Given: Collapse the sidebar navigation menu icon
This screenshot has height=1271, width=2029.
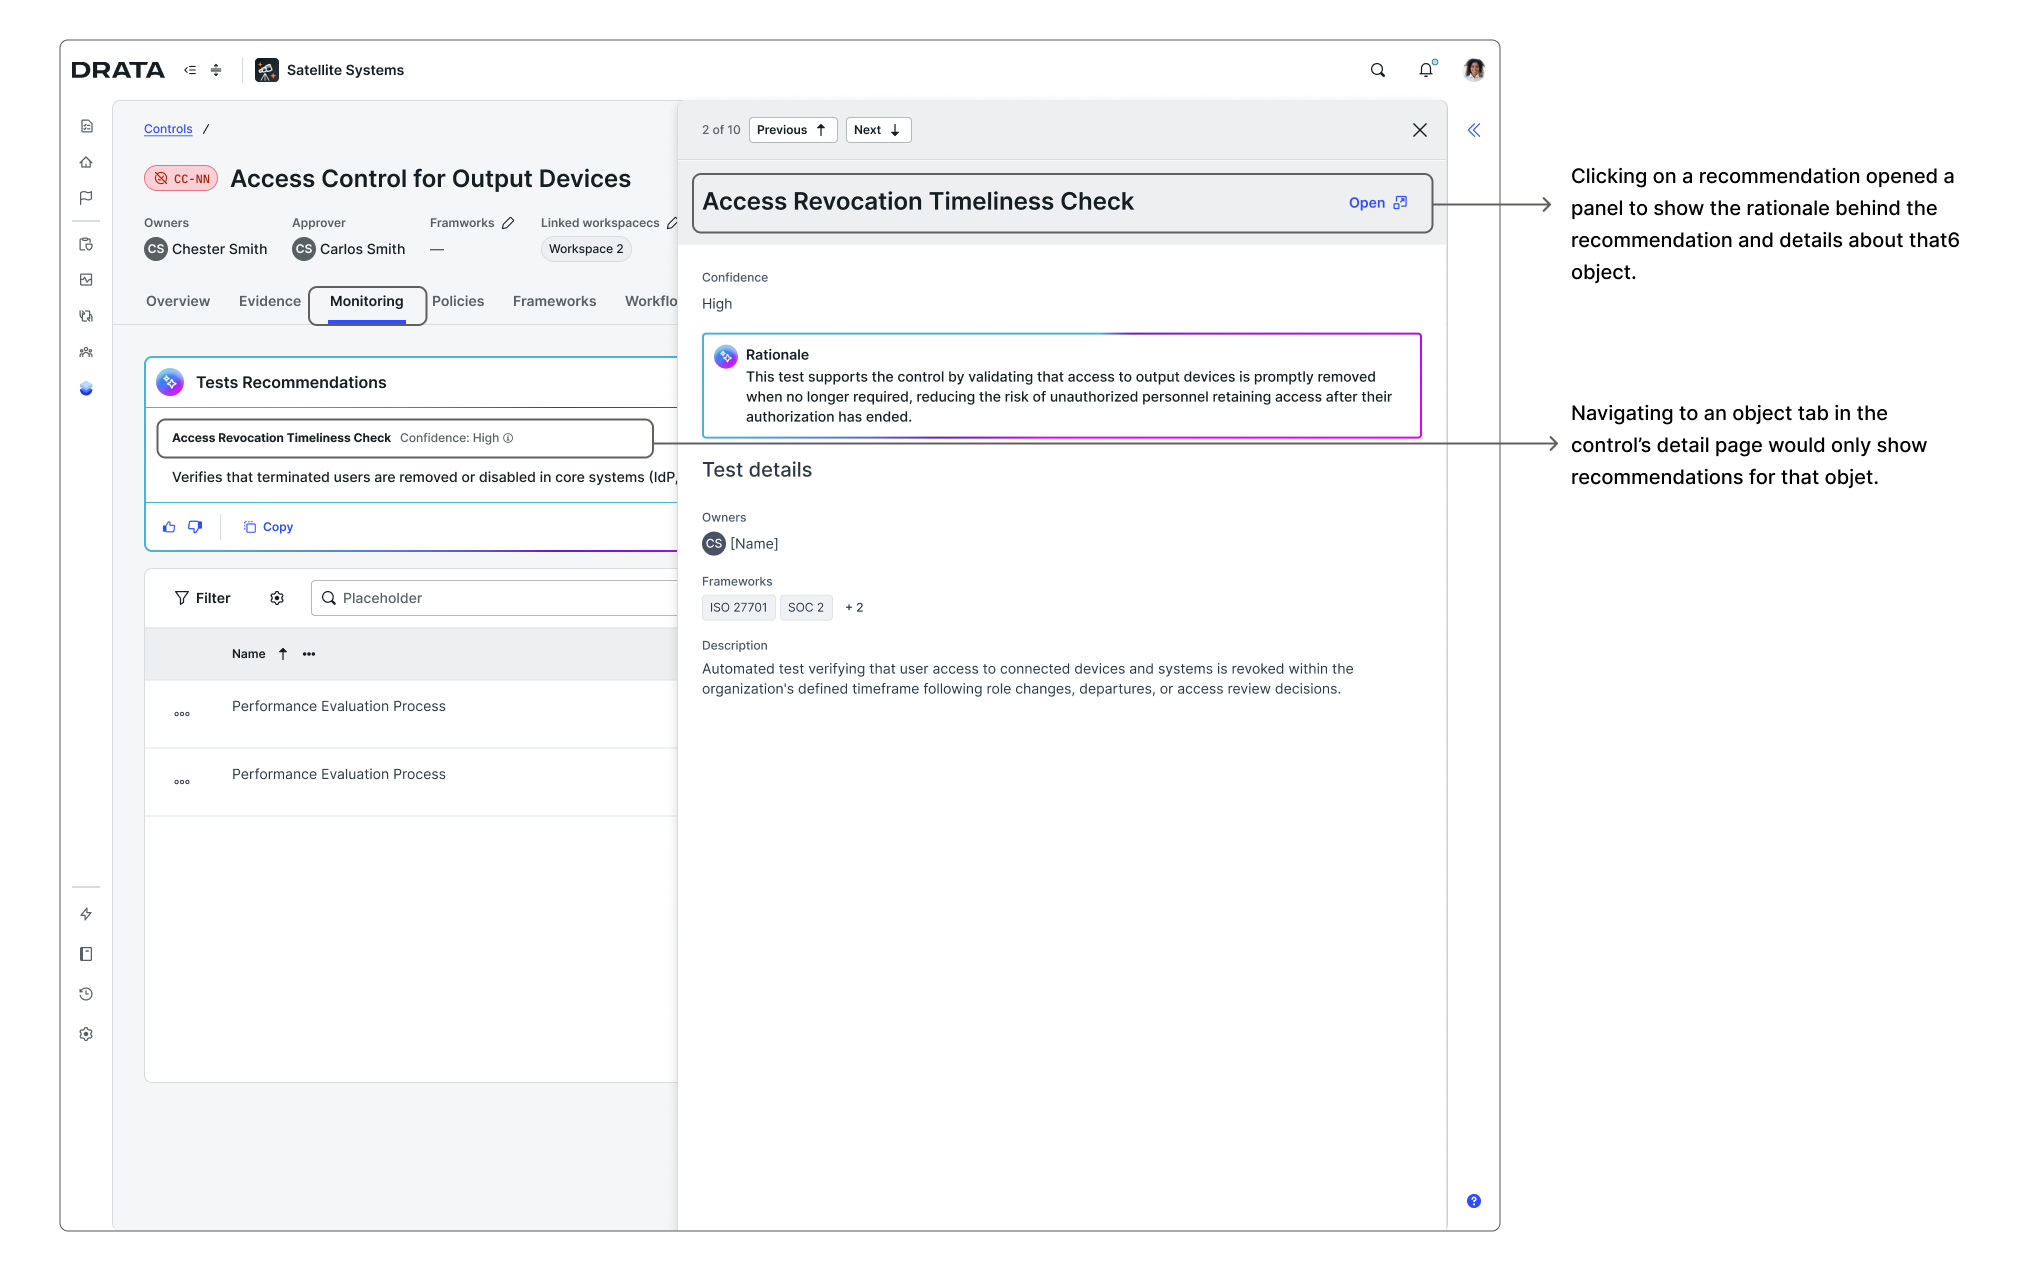Looking at the screenshot, I should tap(190, 70).
